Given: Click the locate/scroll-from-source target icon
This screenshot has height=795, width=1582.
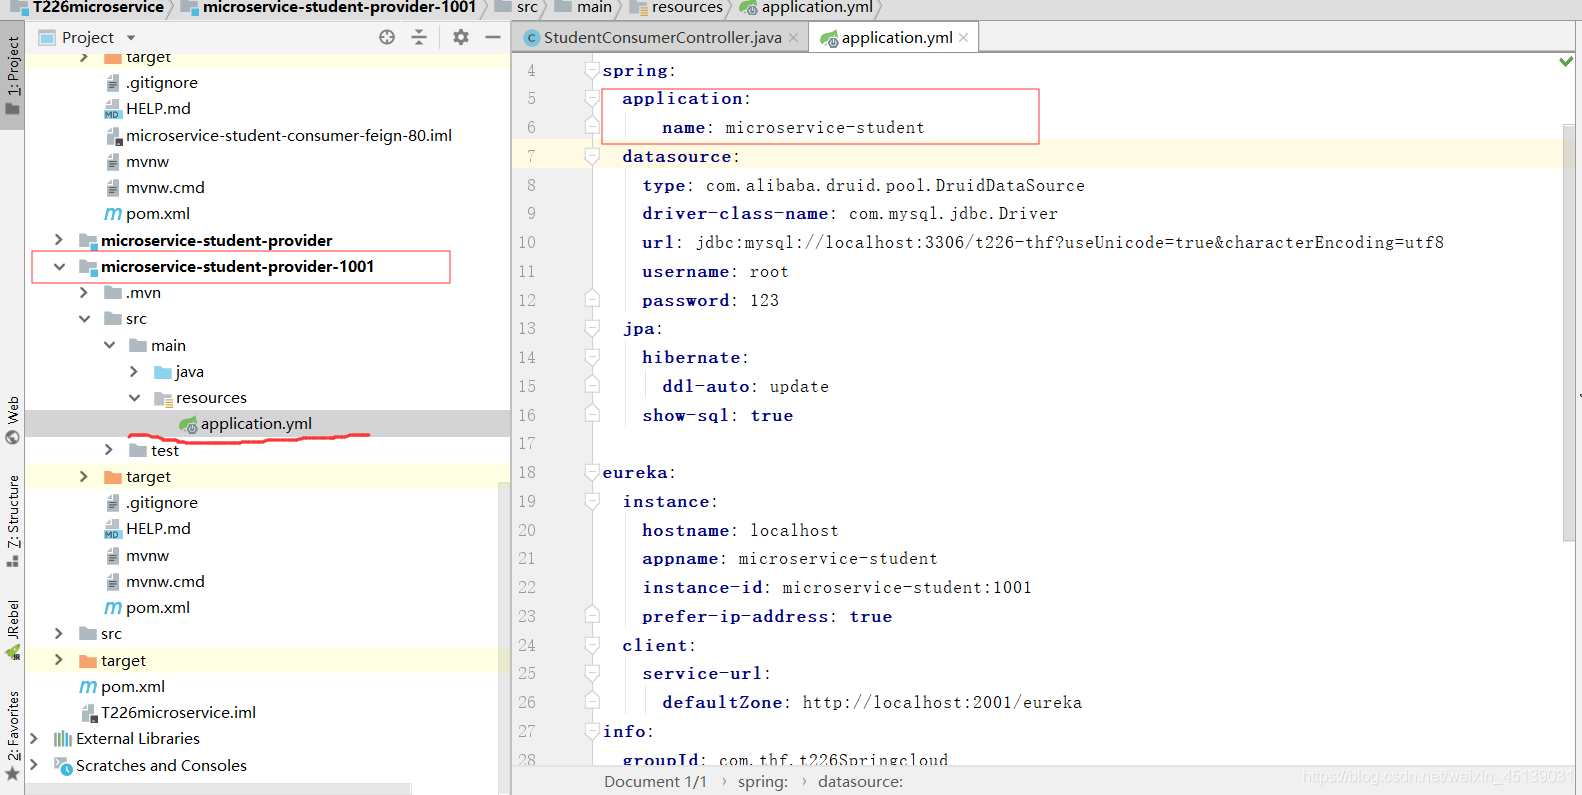Looking at the screenshot, I should click(387, 37).
